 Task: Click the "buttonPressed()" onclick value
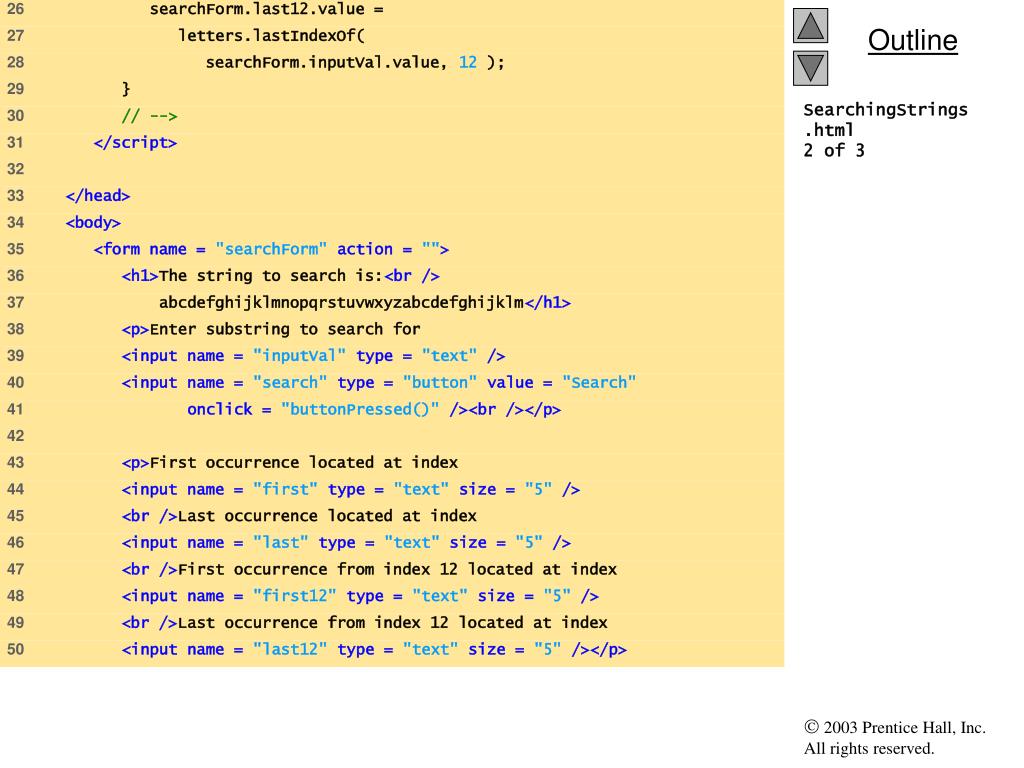coord(360,409)
